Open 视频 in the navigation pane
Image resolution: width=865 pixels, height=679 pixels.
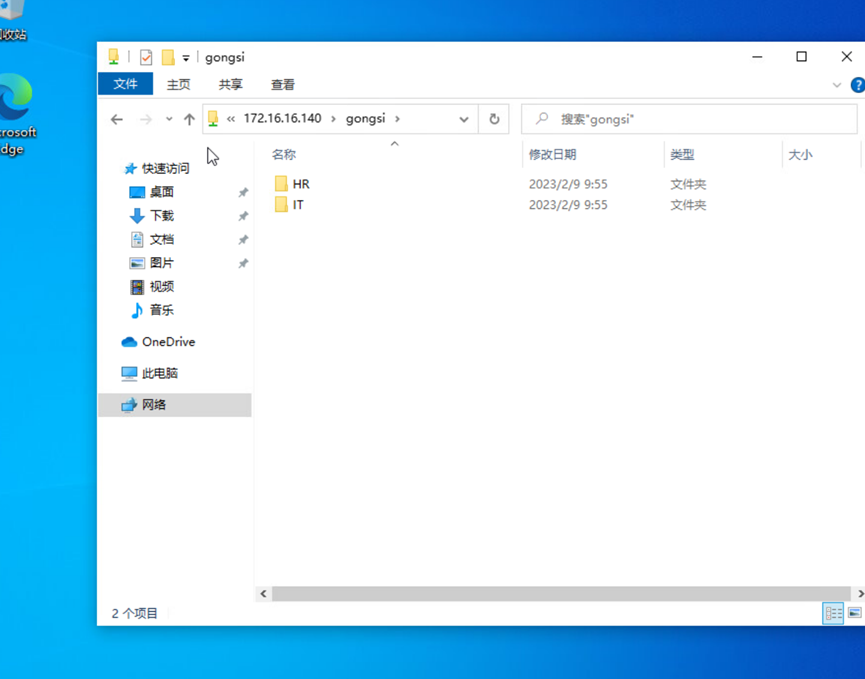162,287
